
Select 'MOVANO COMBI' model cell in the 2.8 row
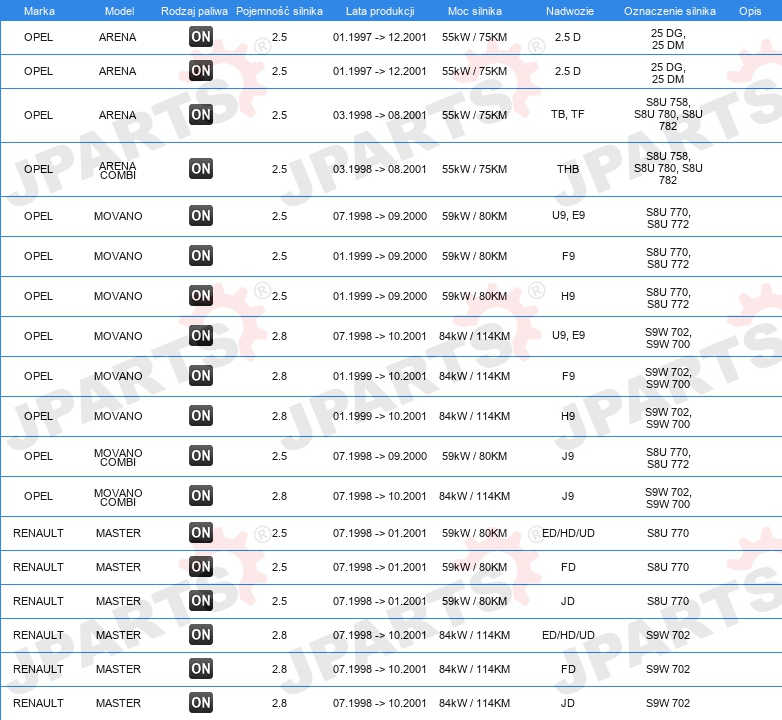tap(118, 497)
